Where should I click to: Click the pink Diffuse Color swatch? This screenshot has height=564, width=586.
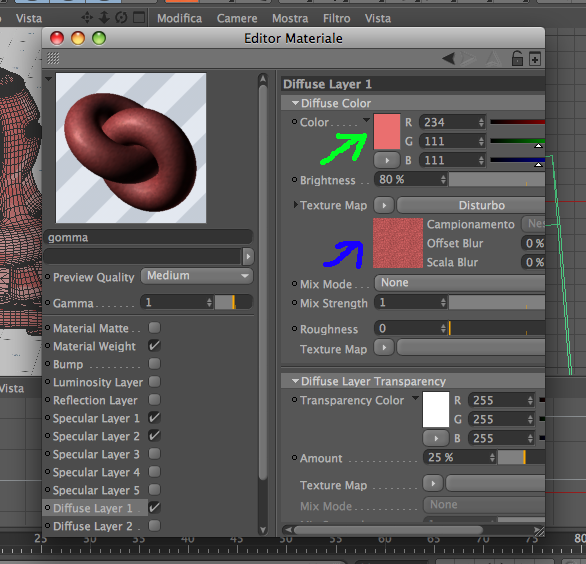pyautogui.click(x=387, y=132)
